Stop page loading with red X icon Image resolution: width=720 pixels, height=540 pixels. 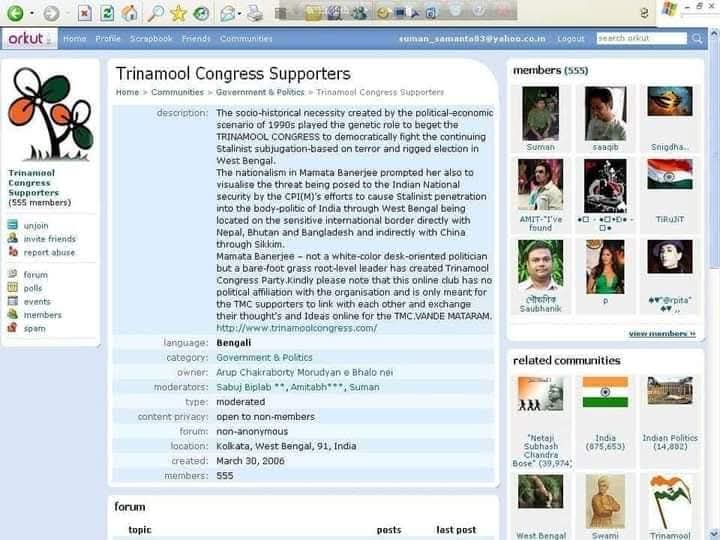click(x=84, y=13)
